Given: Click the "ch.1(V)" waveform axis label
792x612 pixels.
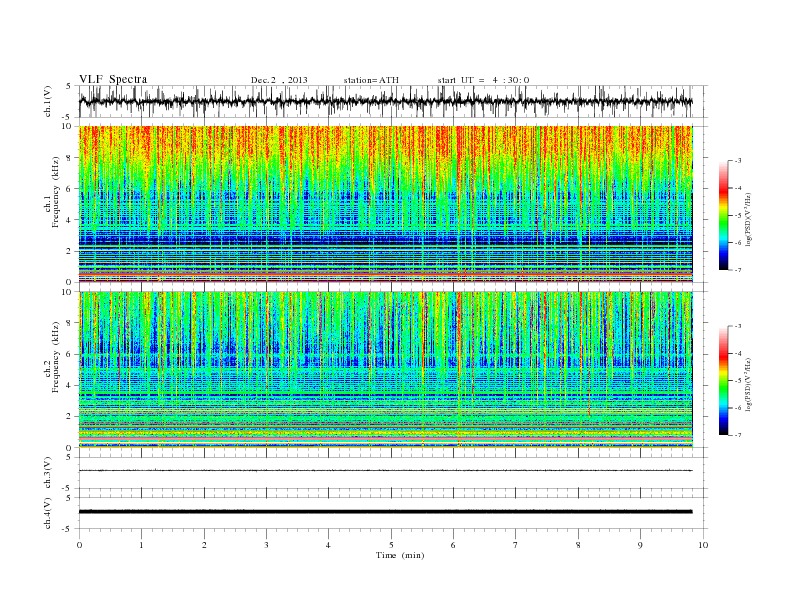Looking at the screenshot, I should 48,101.
